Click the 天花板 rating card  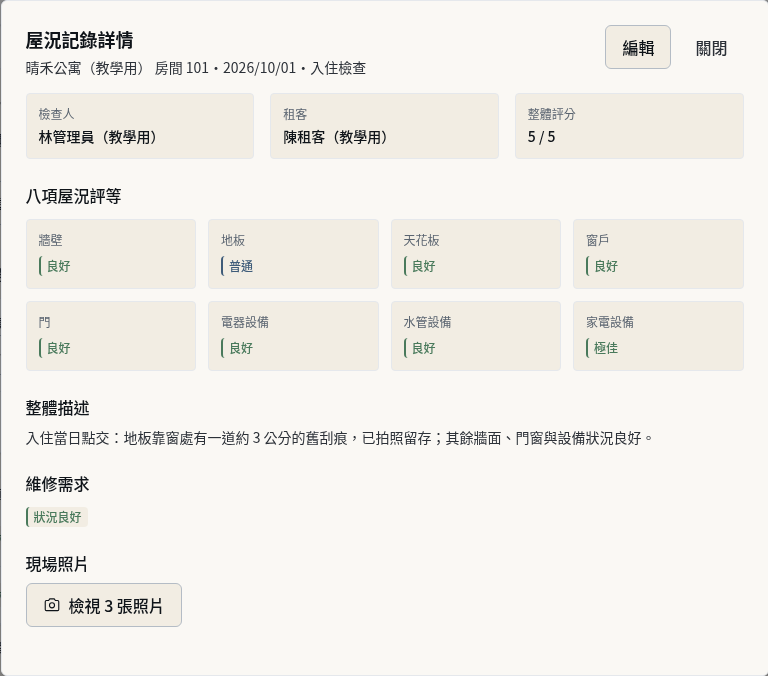tap(476, 254)
